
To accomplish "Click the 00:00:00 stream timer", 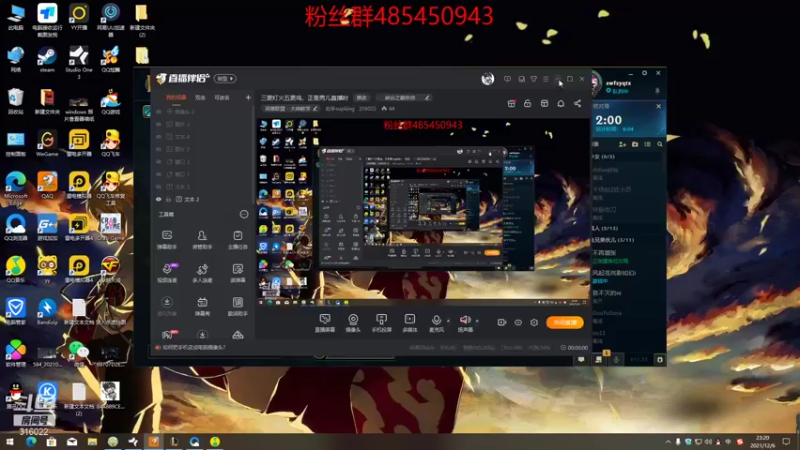I will click(x=574, y=347).
